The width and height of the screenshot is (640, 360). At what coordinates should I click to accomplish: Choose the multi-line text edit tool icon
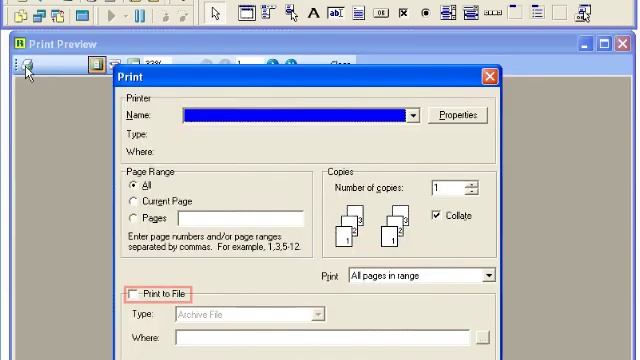[358, 13]
